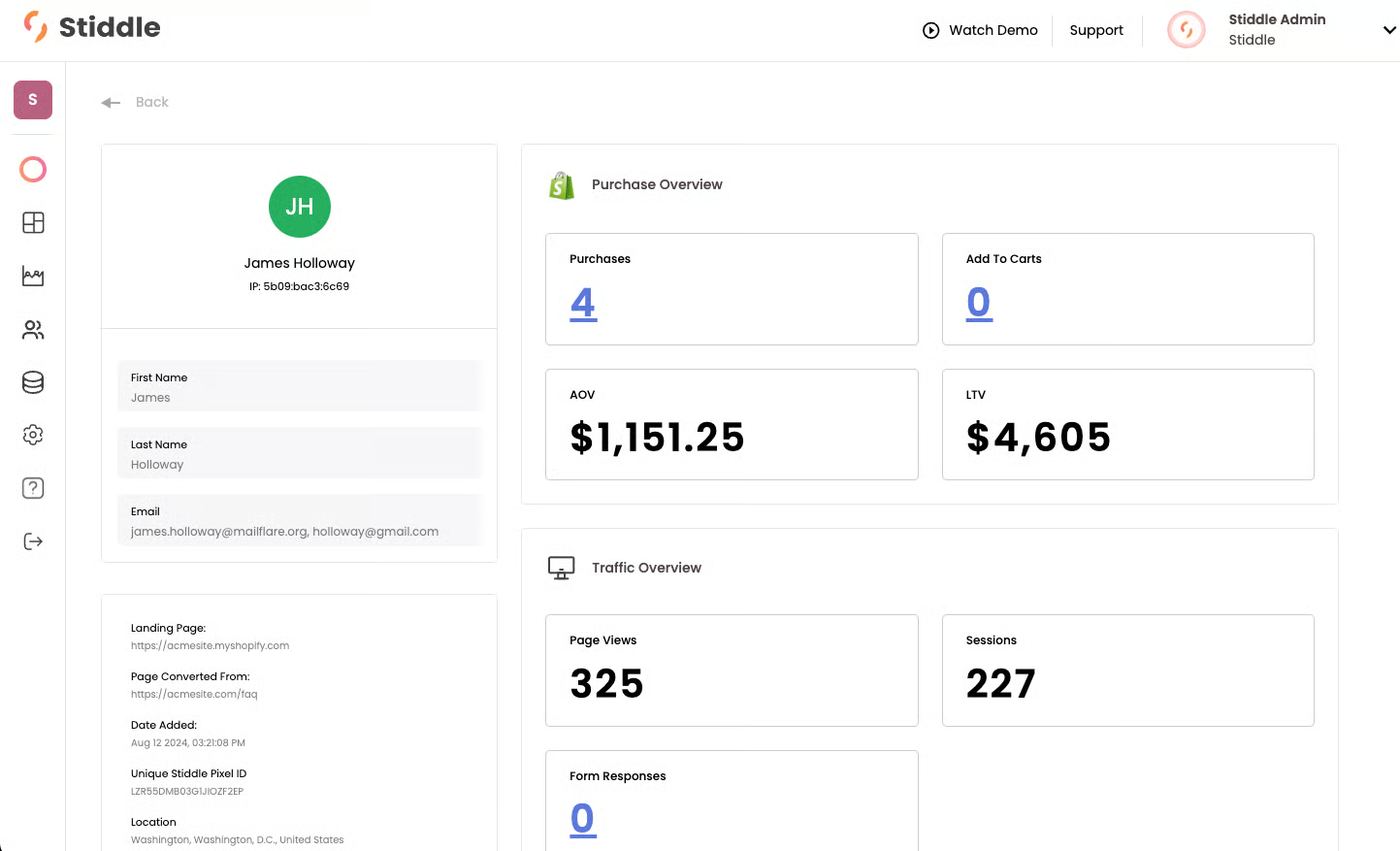Screen dimensions: 1400x851
Task: Click the Sessions value 227
Action: pyautogui.click(x=1001, y=684)
